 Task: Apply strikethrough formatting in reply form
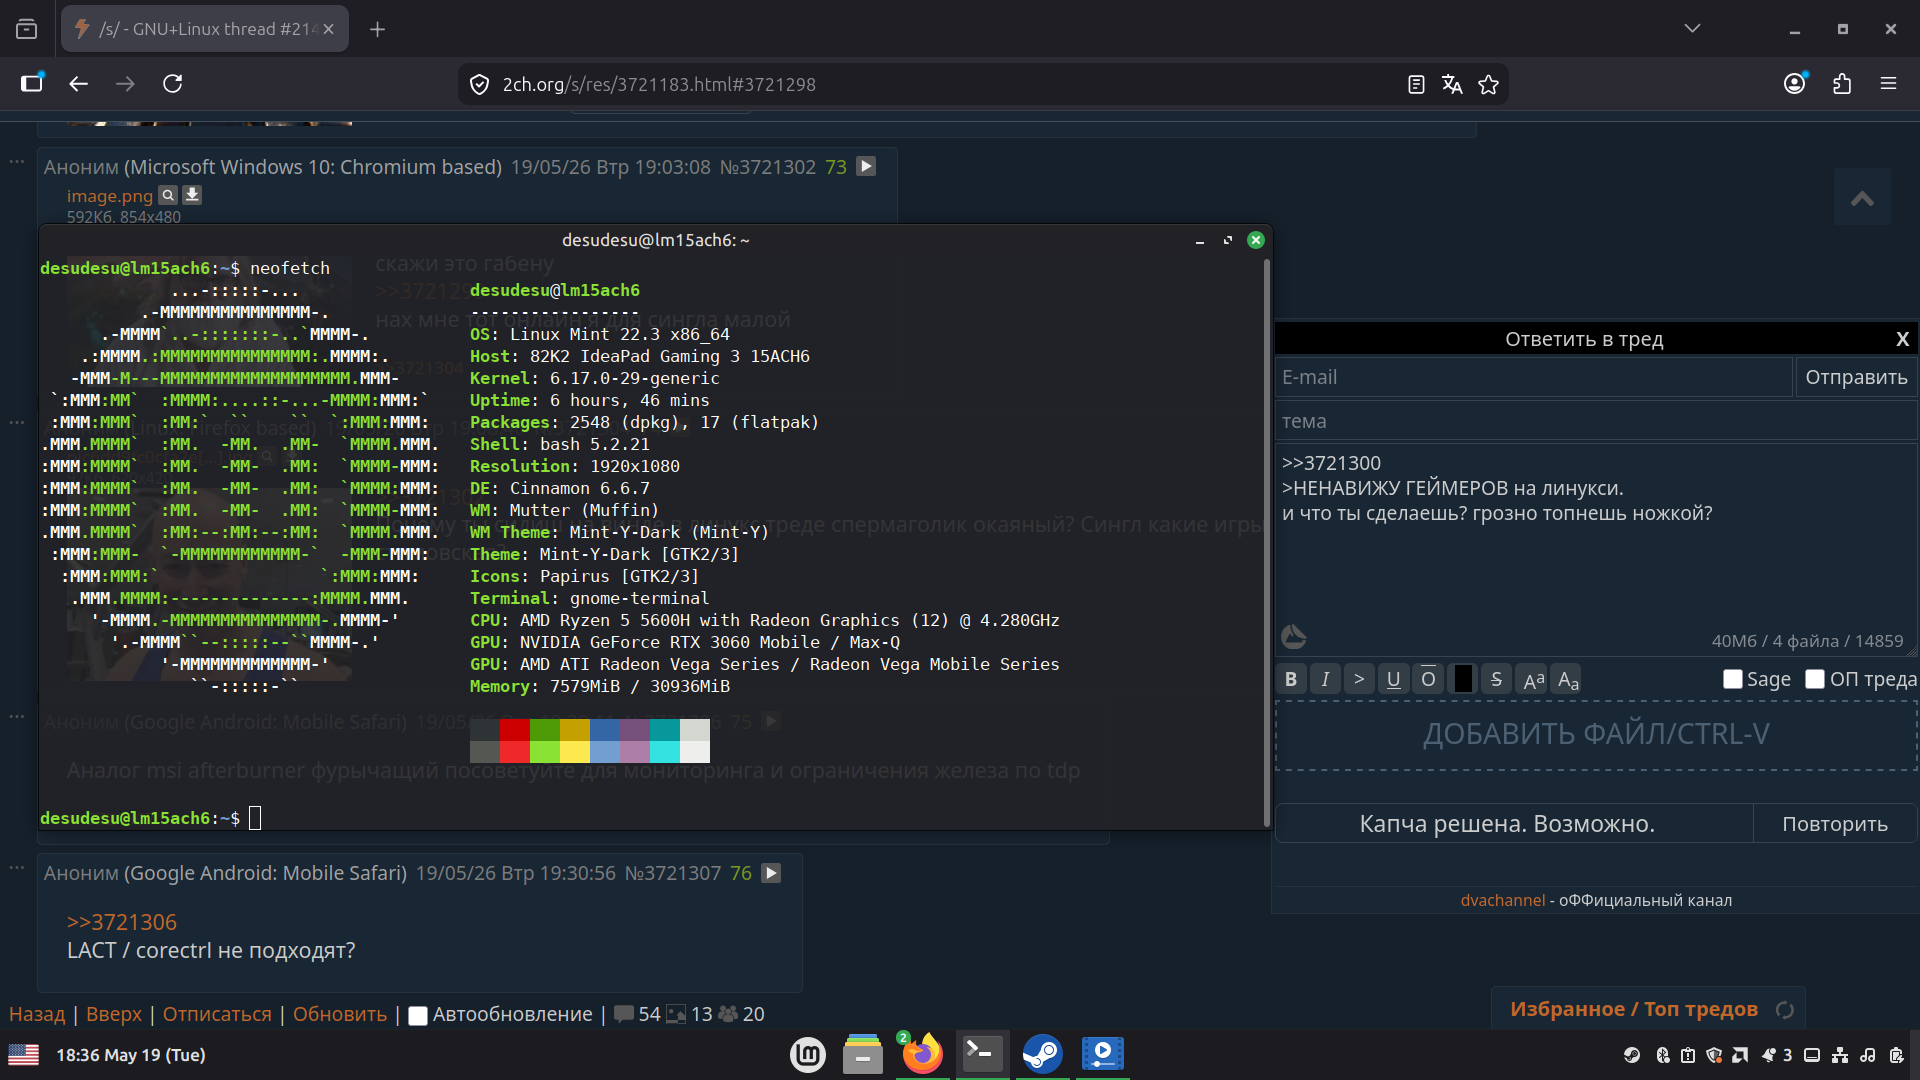(1496, 680)
